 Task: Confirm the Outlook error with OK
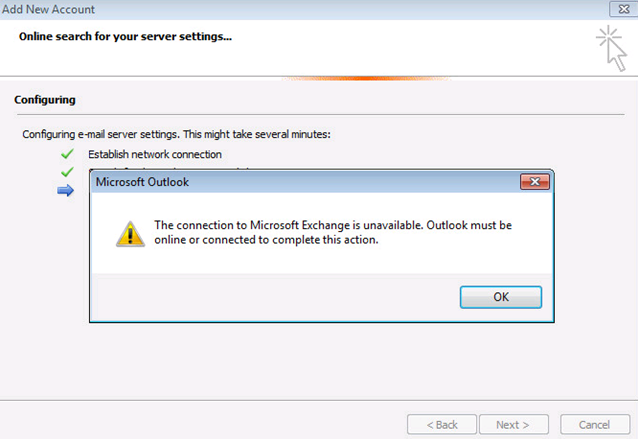coord(501,297)
